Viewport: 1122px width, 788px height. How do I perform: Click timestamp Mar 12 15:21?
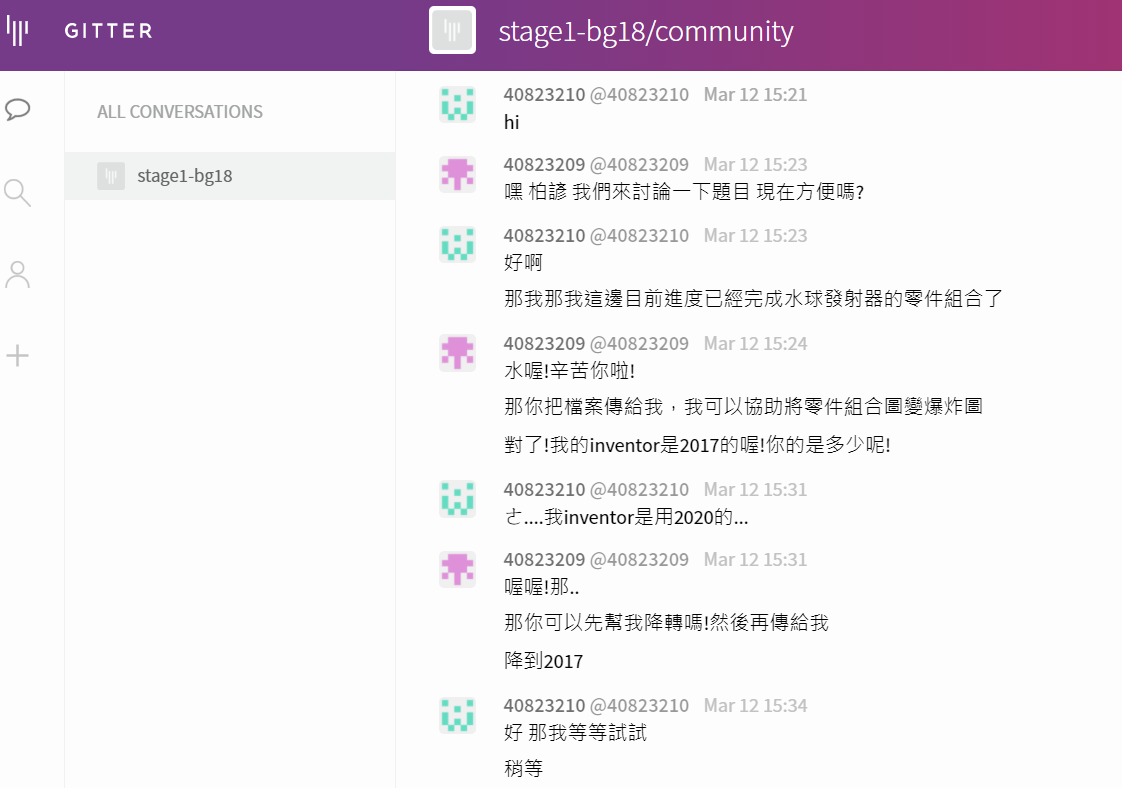point(755,94)
